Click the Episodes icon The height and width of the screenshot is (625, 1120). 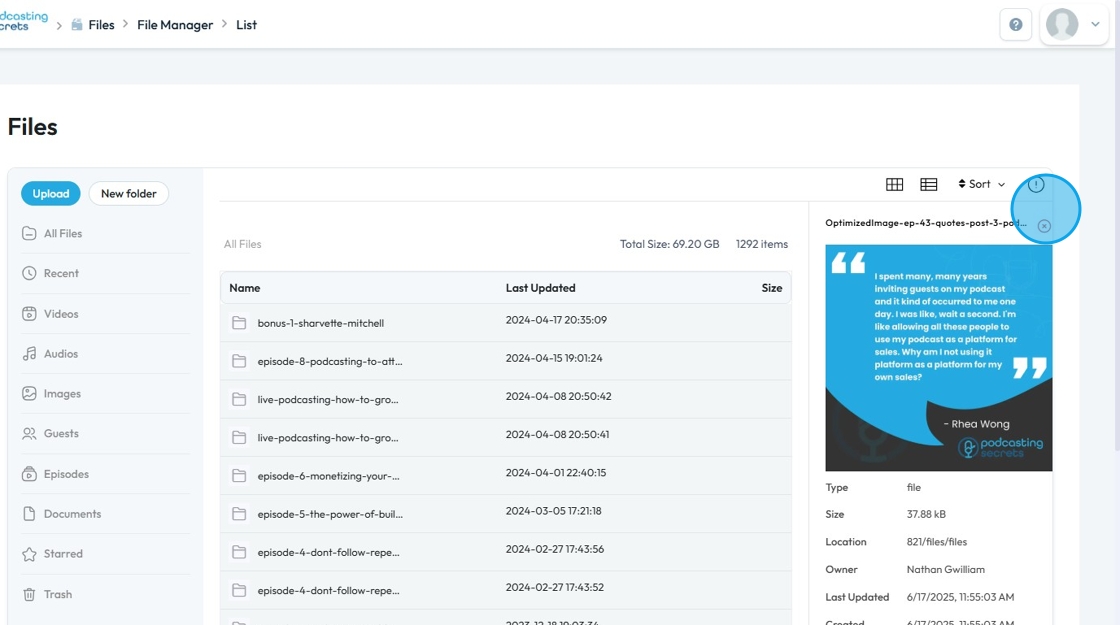pyautogui.click(x=29, y=474)
